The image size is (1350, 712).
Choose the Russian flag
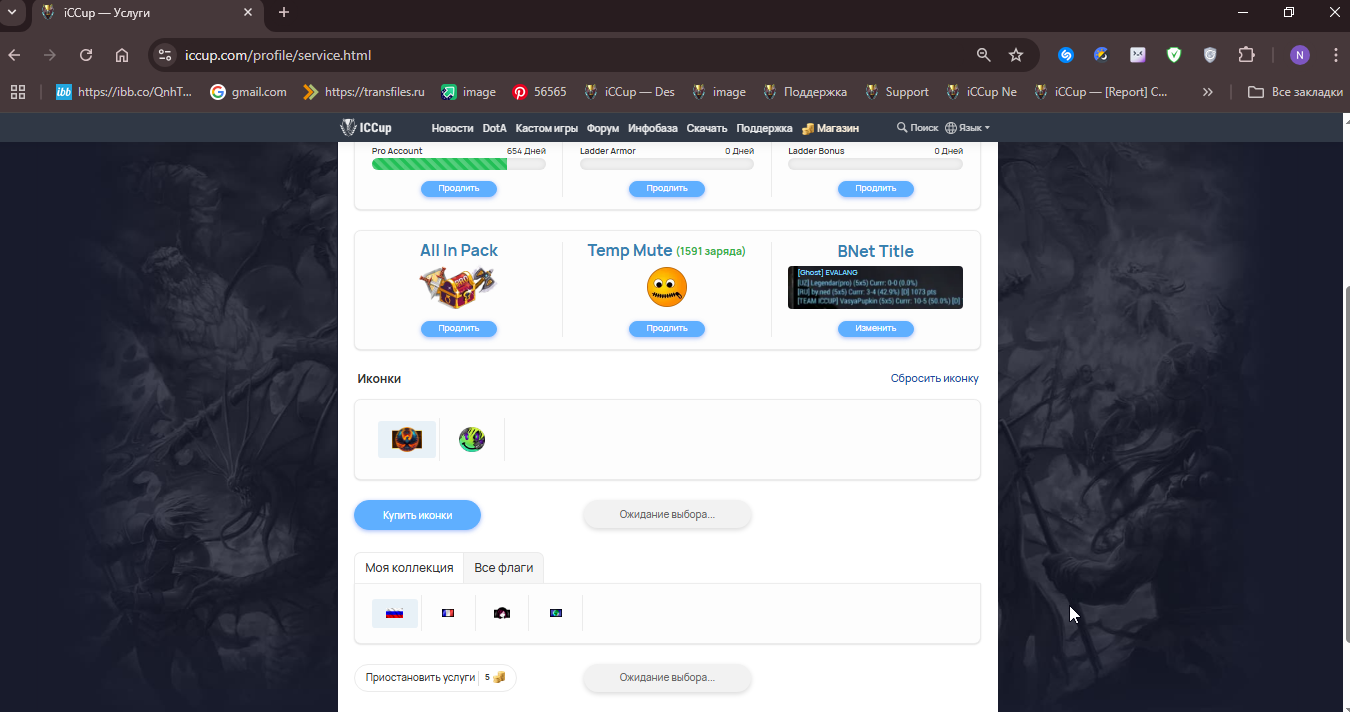click(395, 613)
